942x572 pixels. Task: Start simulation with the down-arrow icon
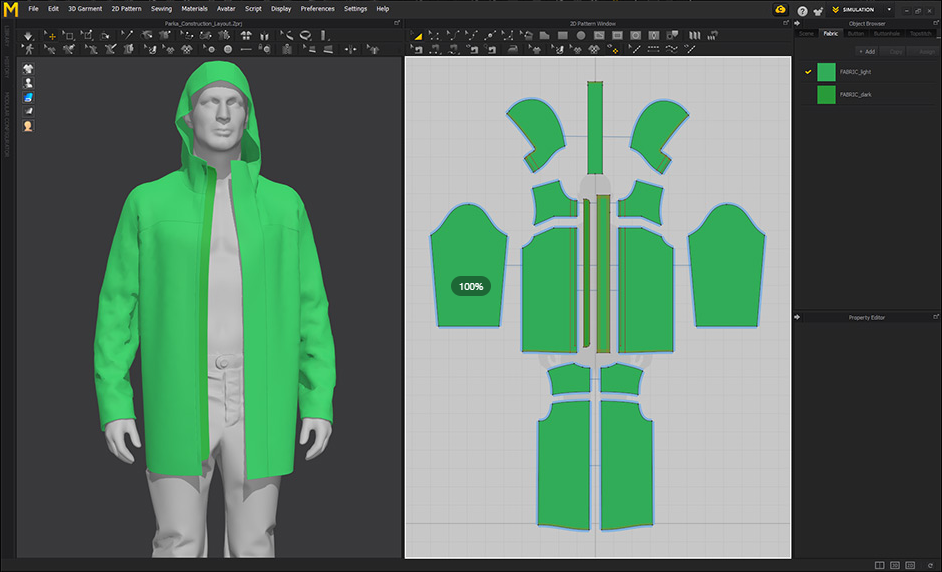click(x=28, y=36)
